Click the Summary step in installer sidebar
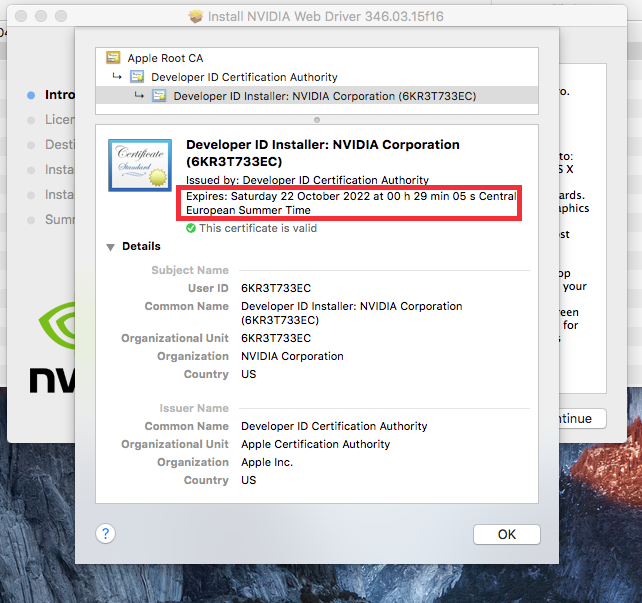The height and width of the screenshot is (603, 642). point(60,219)
